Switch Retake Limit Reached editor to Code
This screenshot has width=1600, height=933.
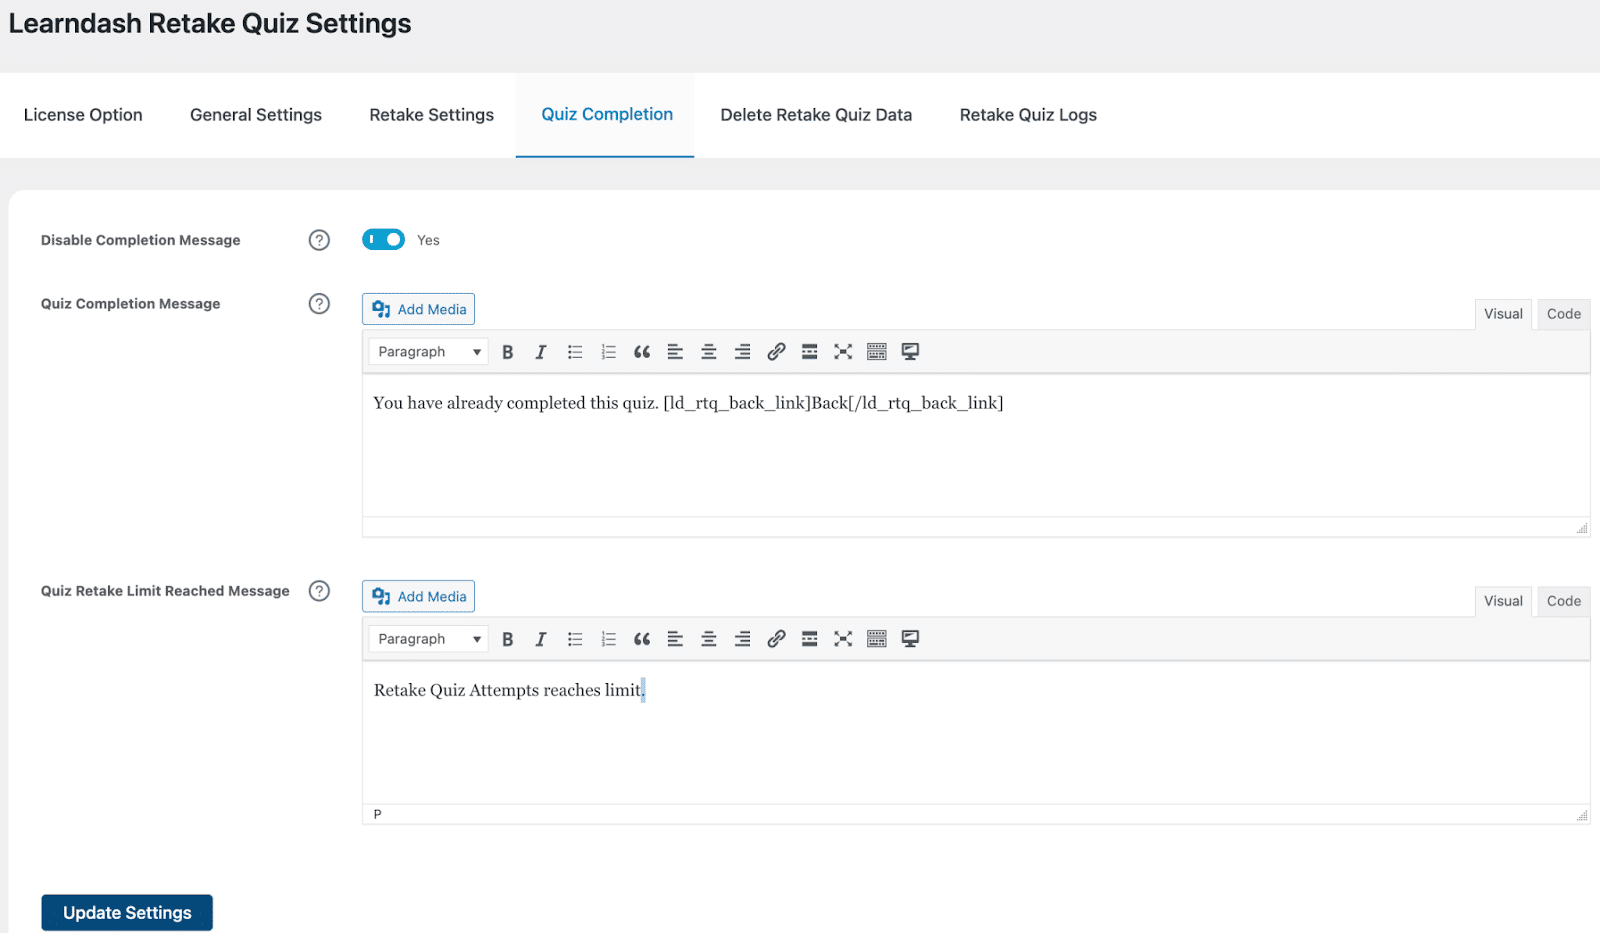(1564, 601)
